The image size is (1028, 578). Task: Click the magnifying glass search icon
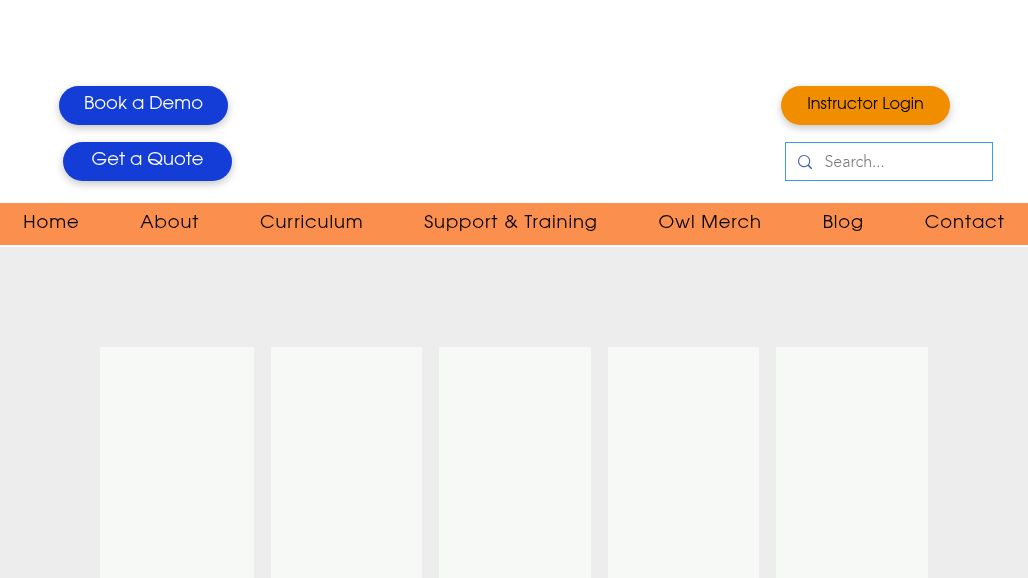pyautogui.click(x=805, y=162)
